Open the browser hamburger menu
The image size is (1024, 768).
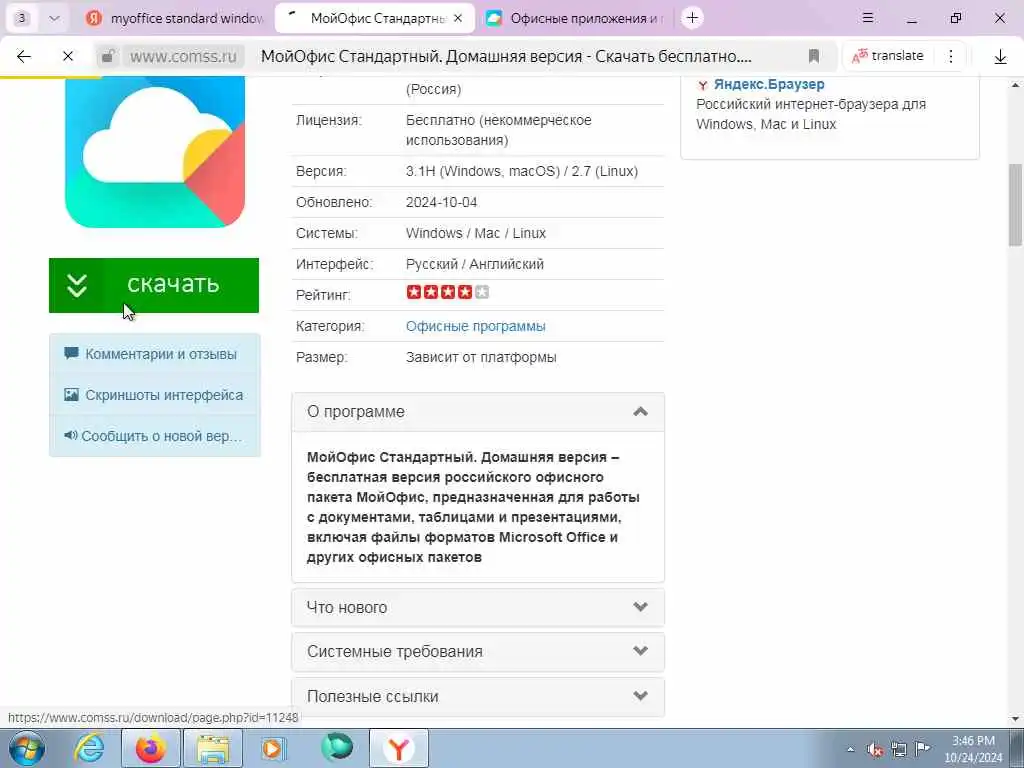coord(868,18)
